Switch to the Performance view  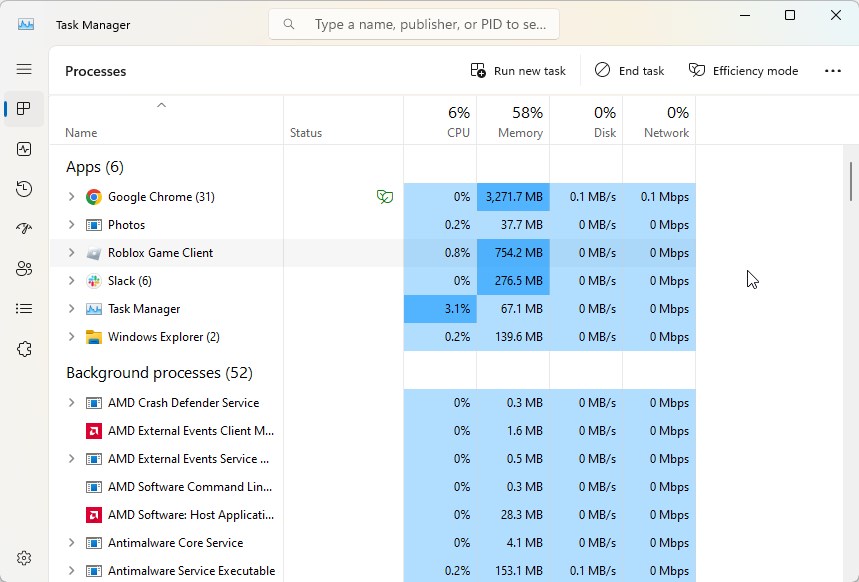coord(24,148)
